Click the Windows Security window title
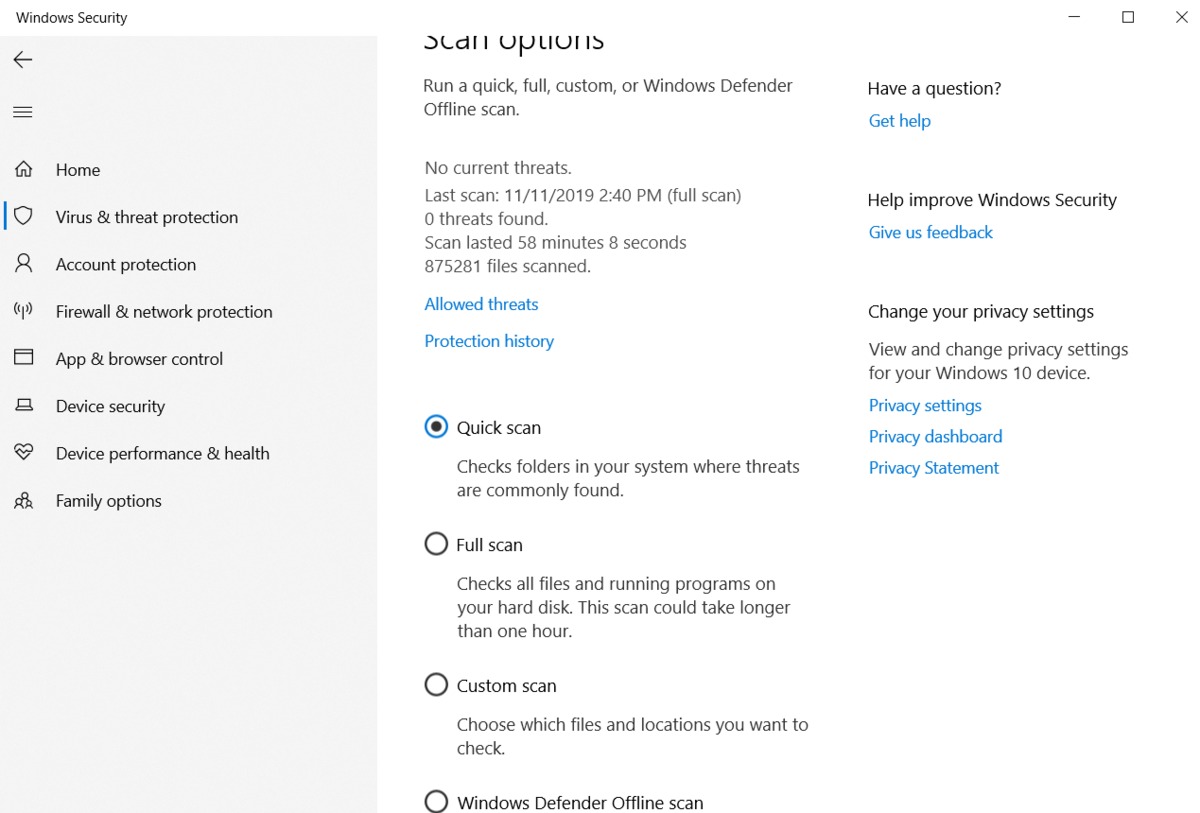The image size is (1200, 813). 72,18
